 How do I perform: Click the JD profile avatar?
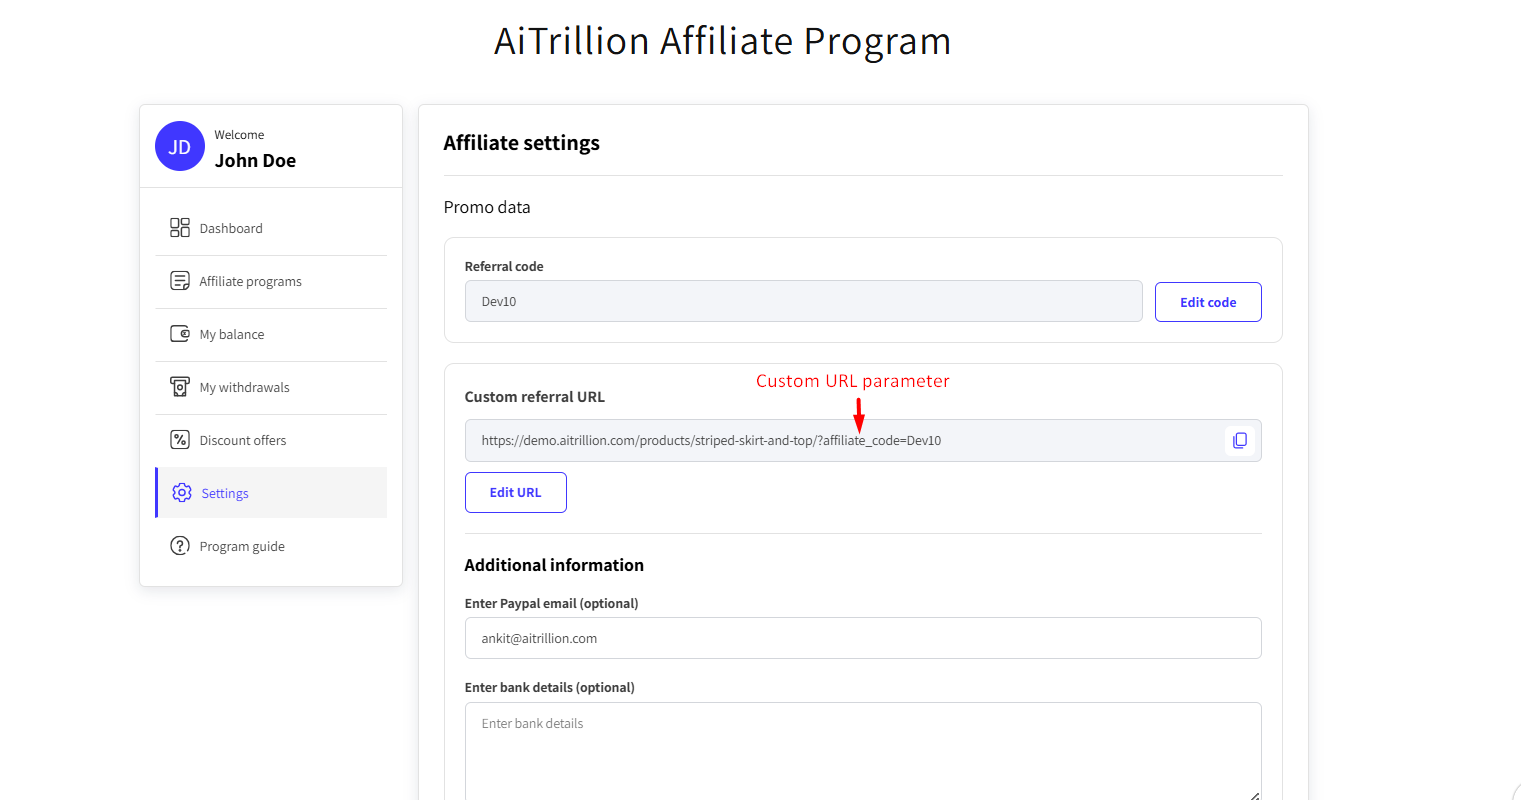pos(180,147)
